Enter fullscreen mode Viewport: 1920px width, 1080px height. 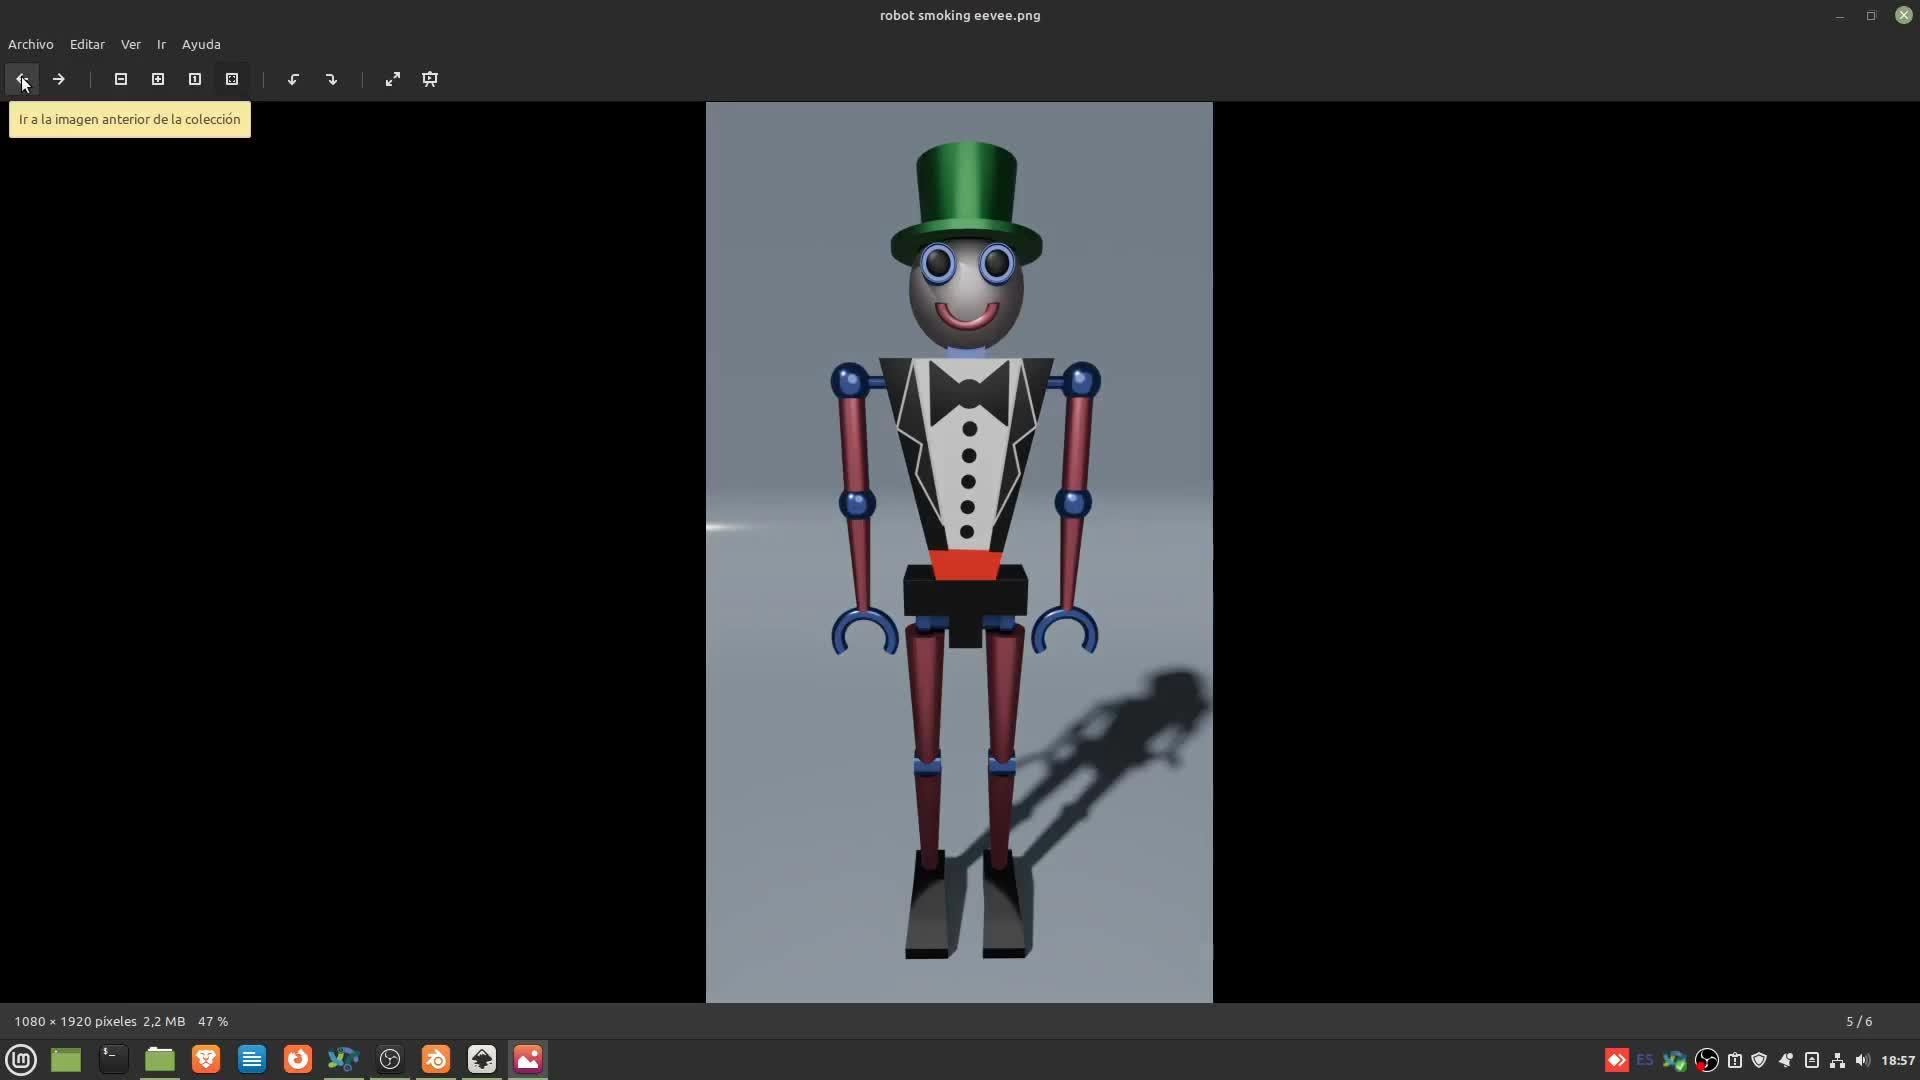coord(393,79)
